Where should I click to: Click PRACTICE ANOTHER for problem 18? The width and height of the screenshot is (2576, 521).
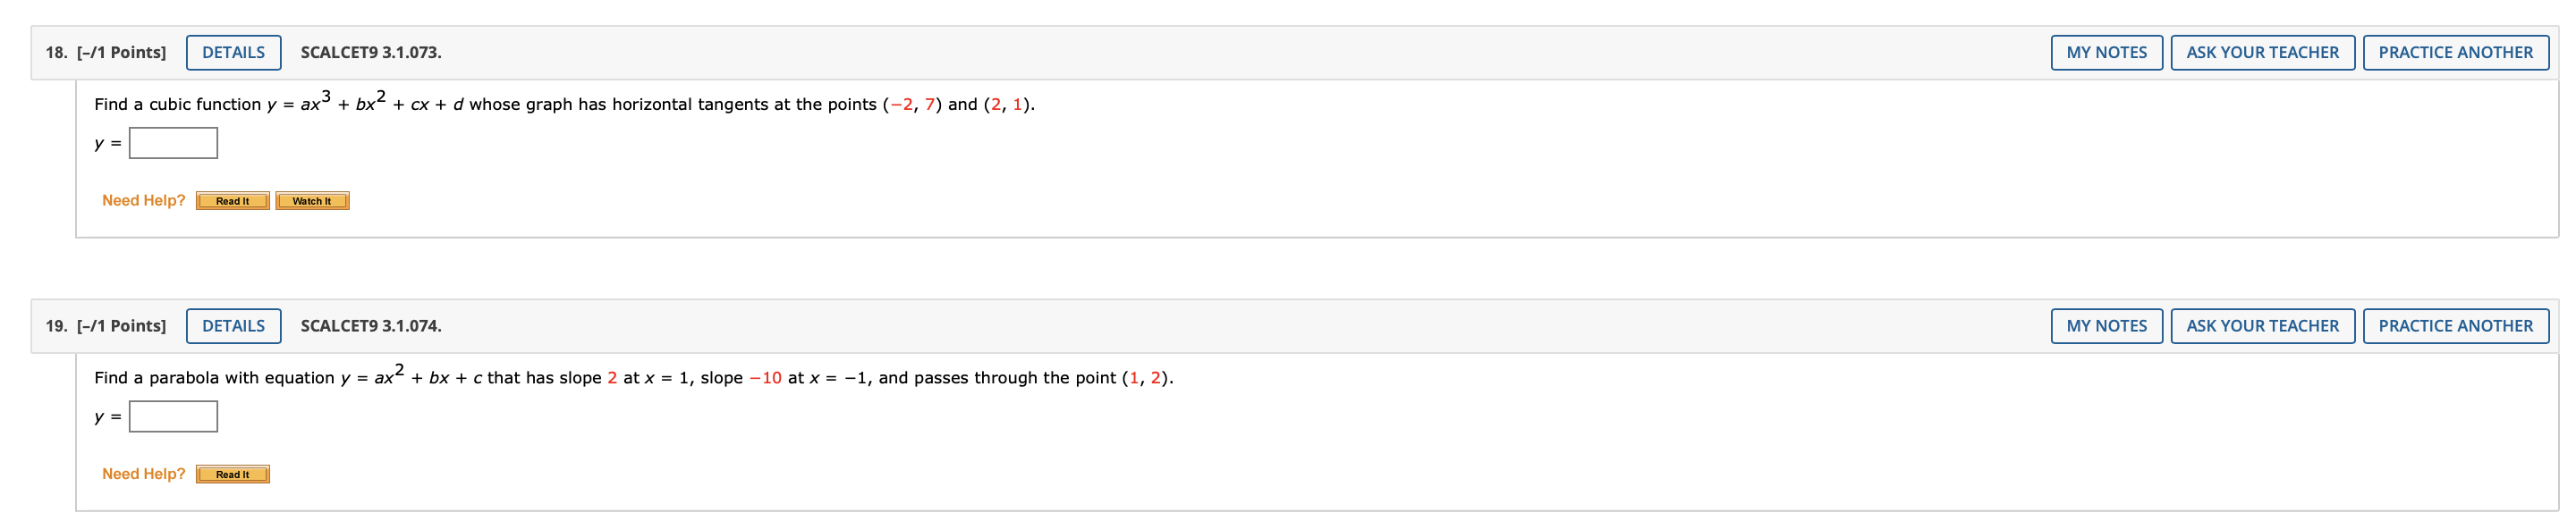pyautogui.click(x=2459, y=52)
